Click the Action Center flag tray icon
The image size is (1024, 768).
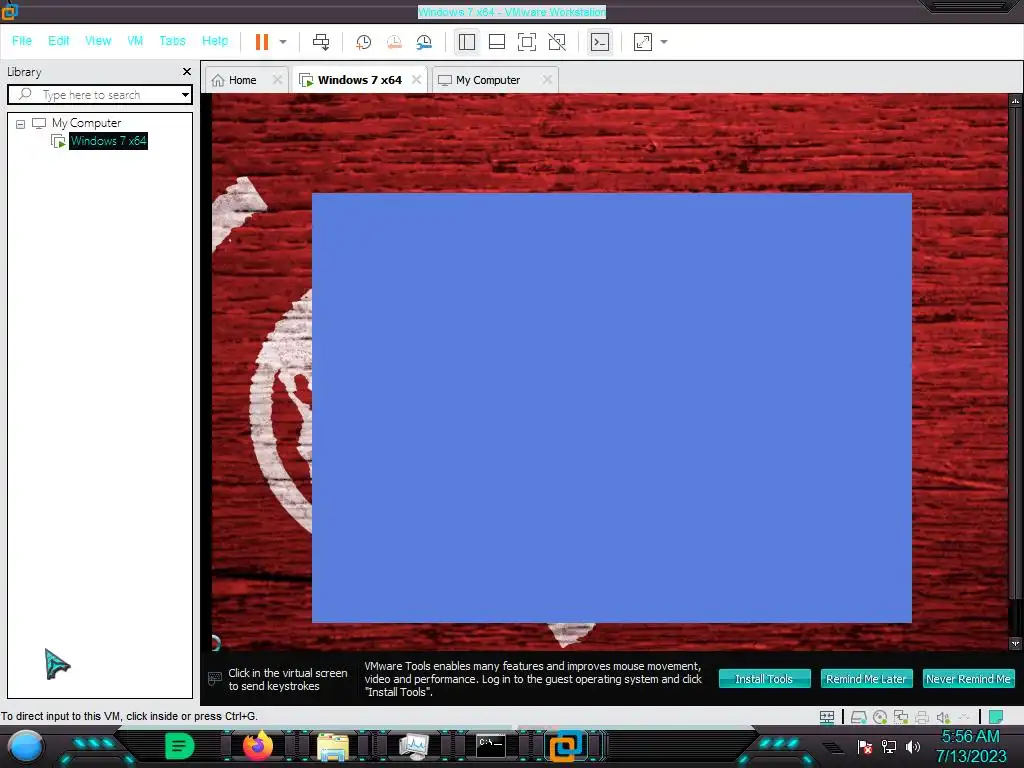click(865, 747)
